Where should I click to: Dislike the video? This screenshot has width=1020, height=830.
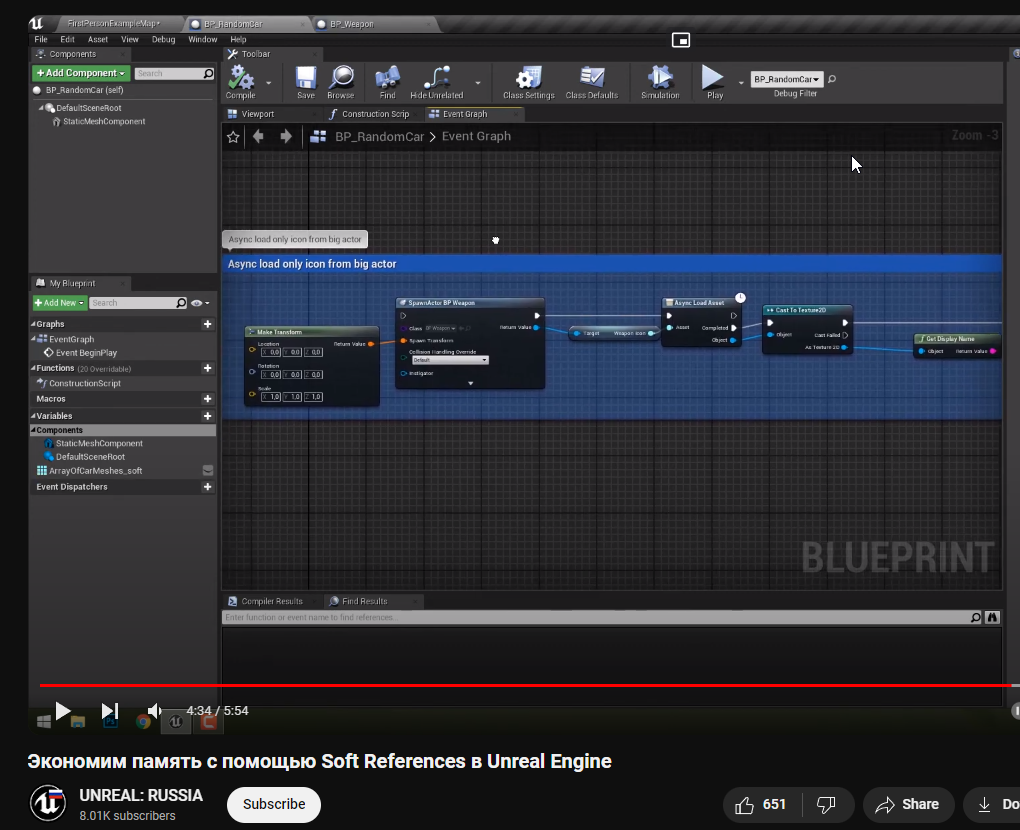(x=826, y=805)
